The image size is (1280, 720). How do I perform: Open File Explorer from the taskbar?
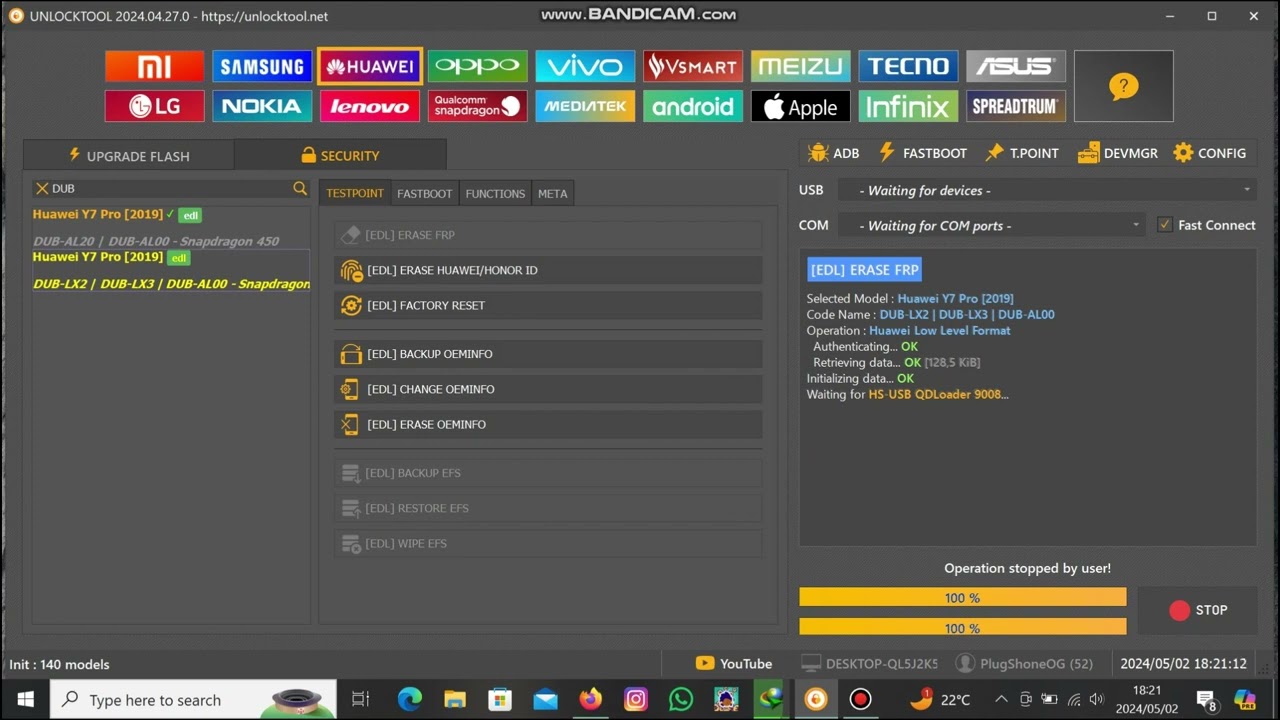click(455, 699)
